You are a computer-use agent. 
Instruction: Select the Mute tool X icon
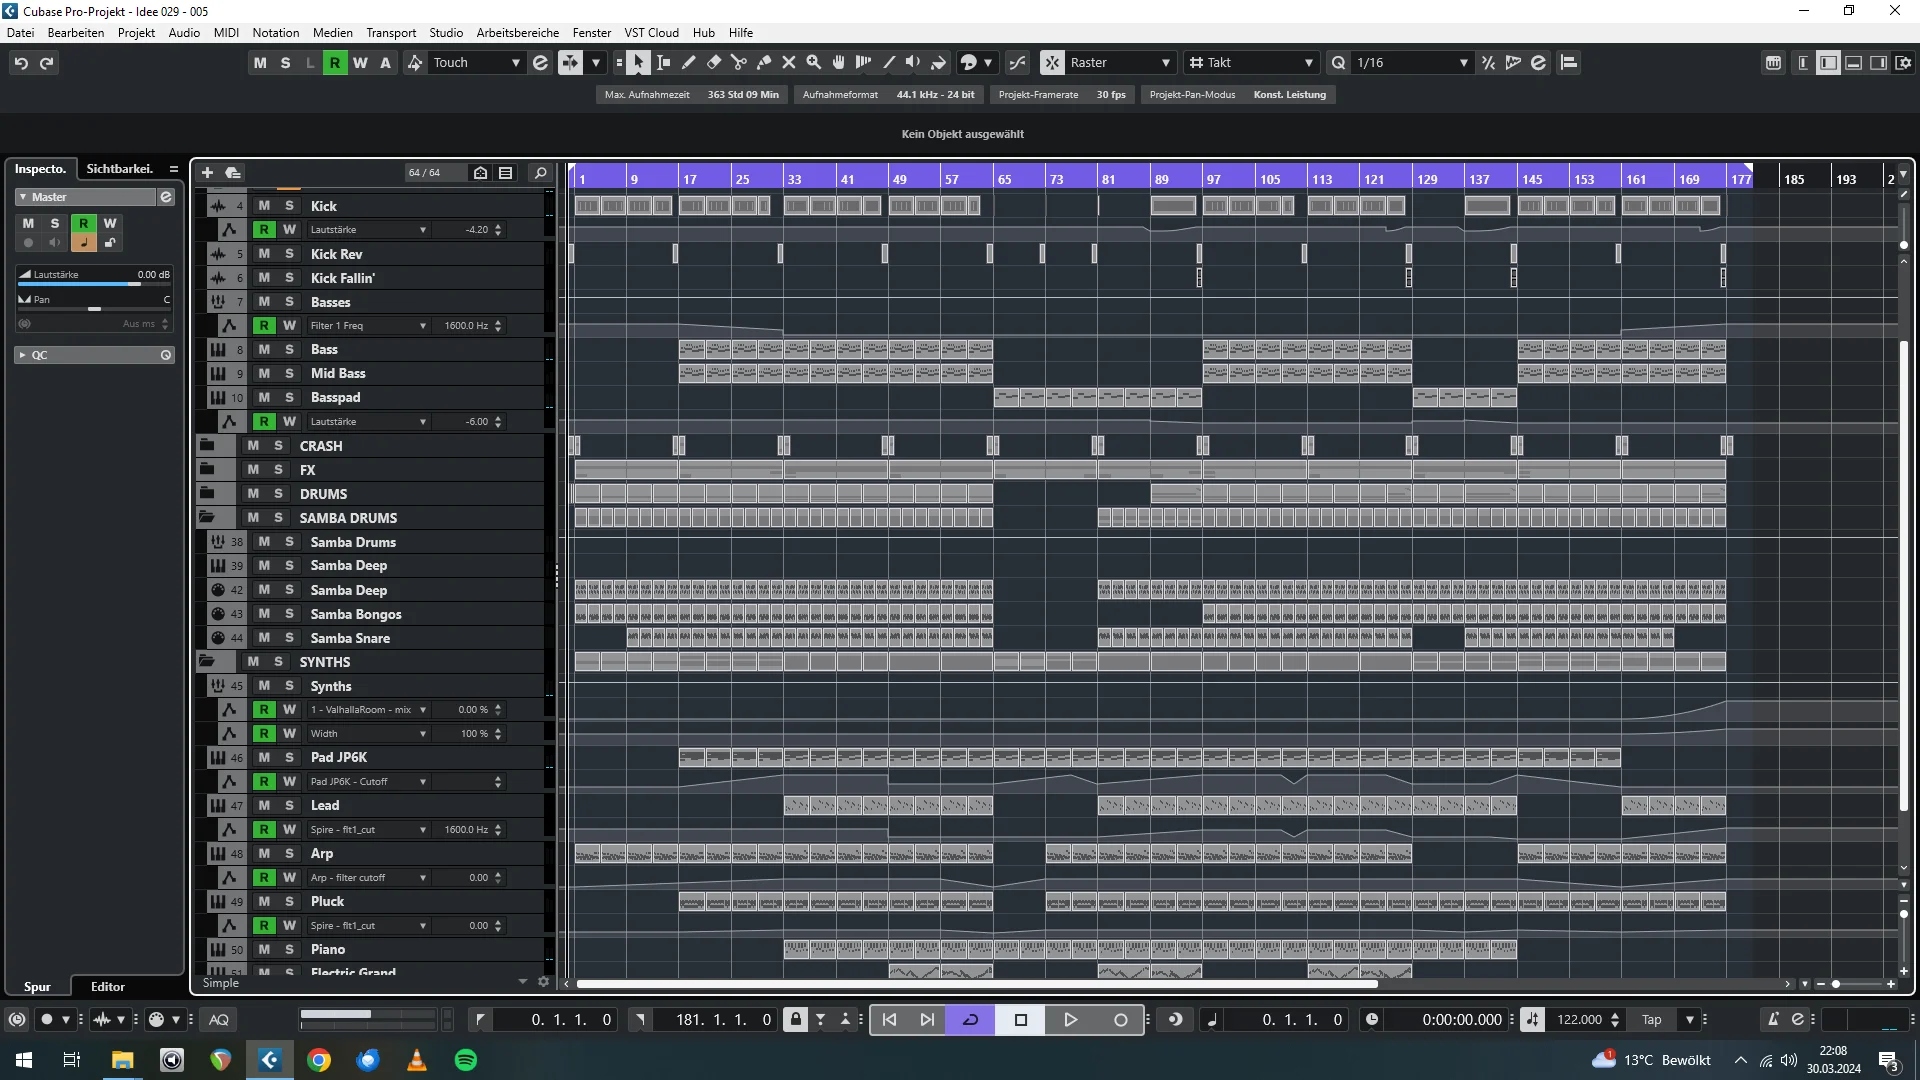pos(789,62)
